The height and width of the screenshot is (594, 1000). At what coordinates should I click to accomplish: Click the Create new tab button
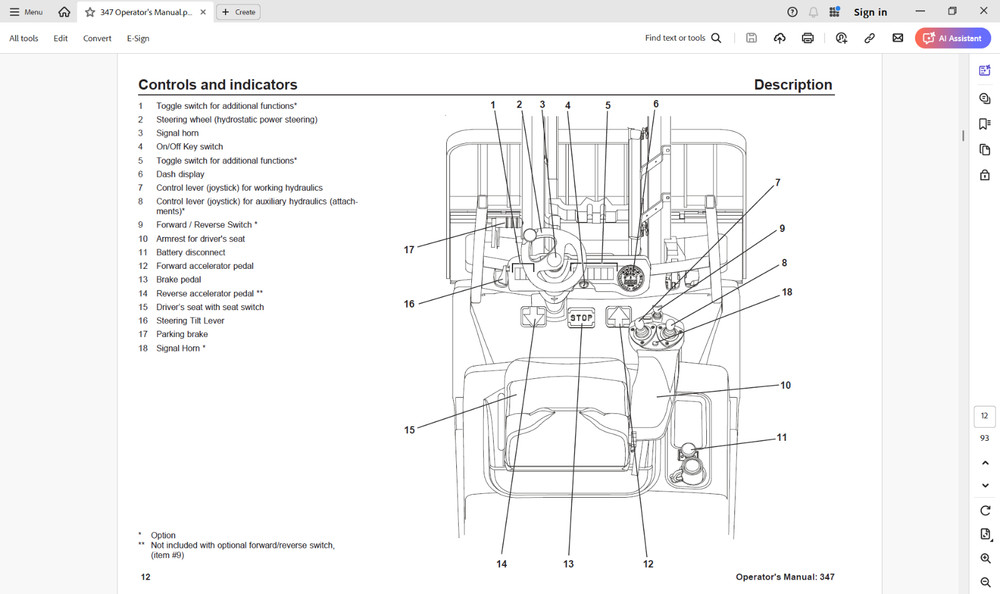coord(238,12)
